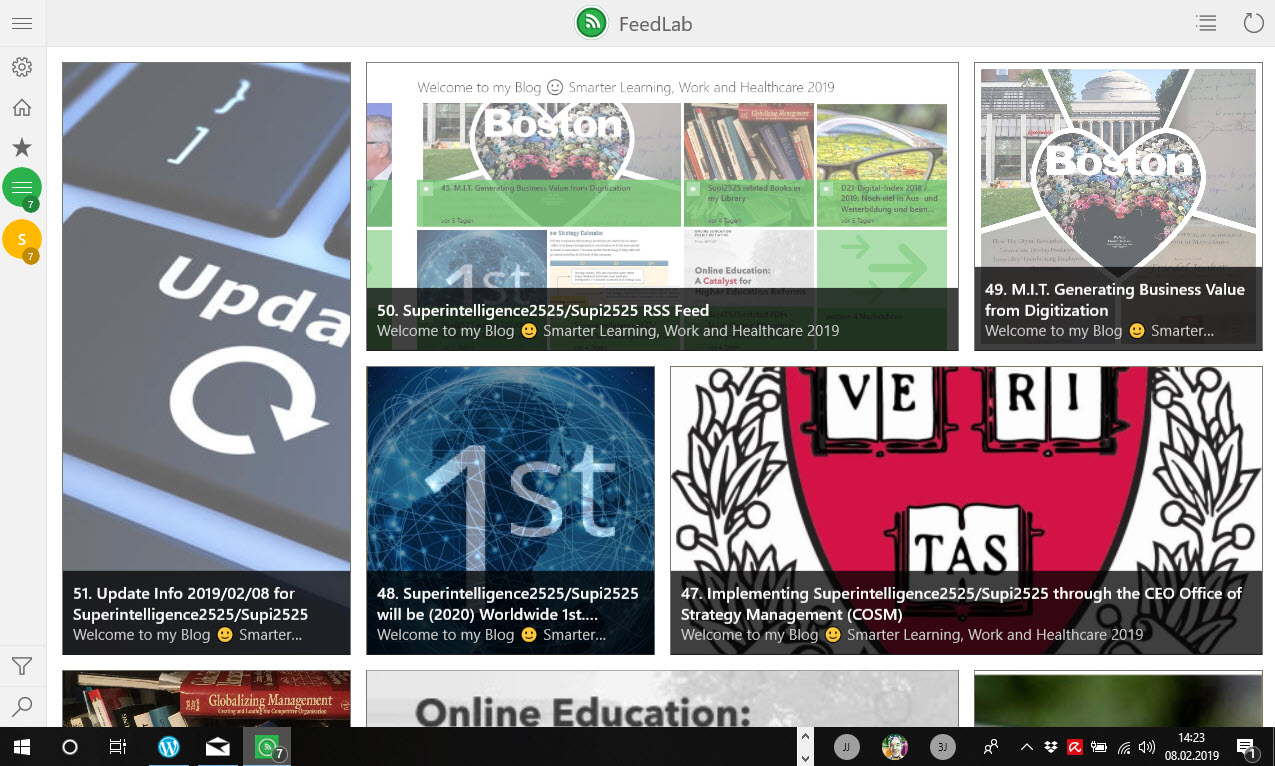Open article 48 Worldwide 1st tile
The height and width of the screenshot is (766, 1275).
pos(510,510)
